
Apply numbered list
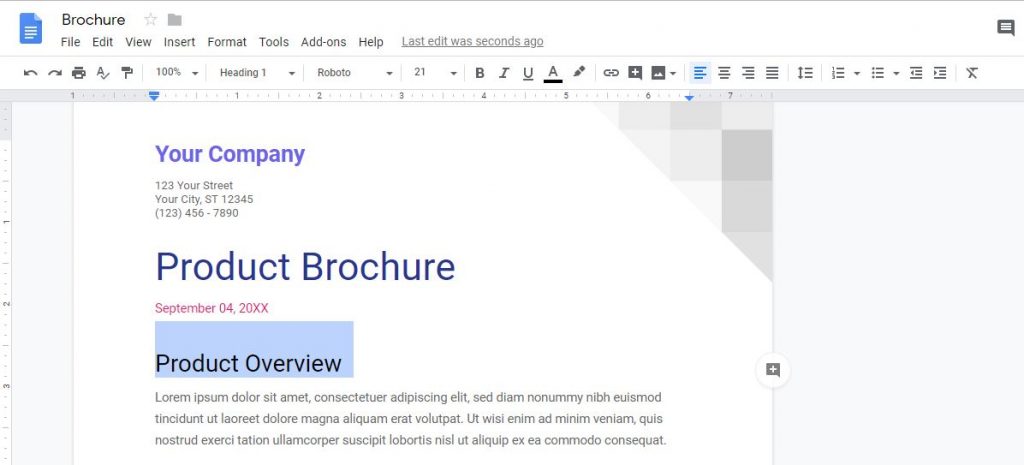pyautogui.click(x=838, y=73)
